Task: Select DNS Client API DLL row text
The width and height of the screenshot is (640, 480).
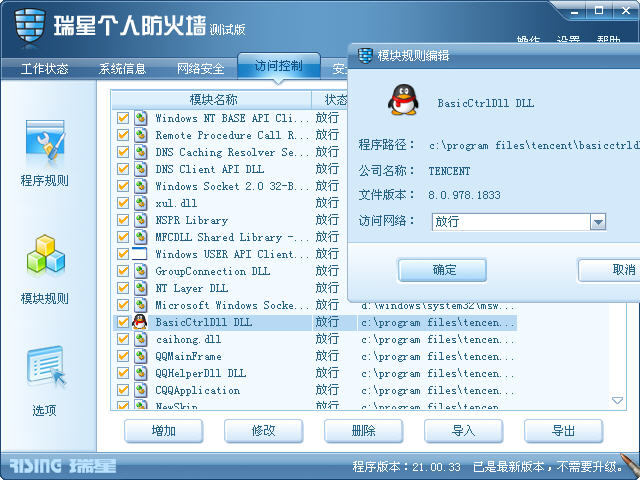Action: coord(210,169)
